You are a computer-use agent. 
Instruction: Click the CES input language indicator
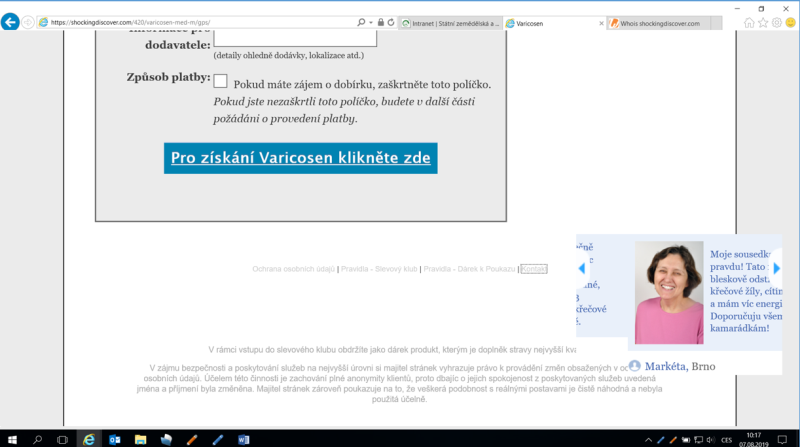coord(727,440)
